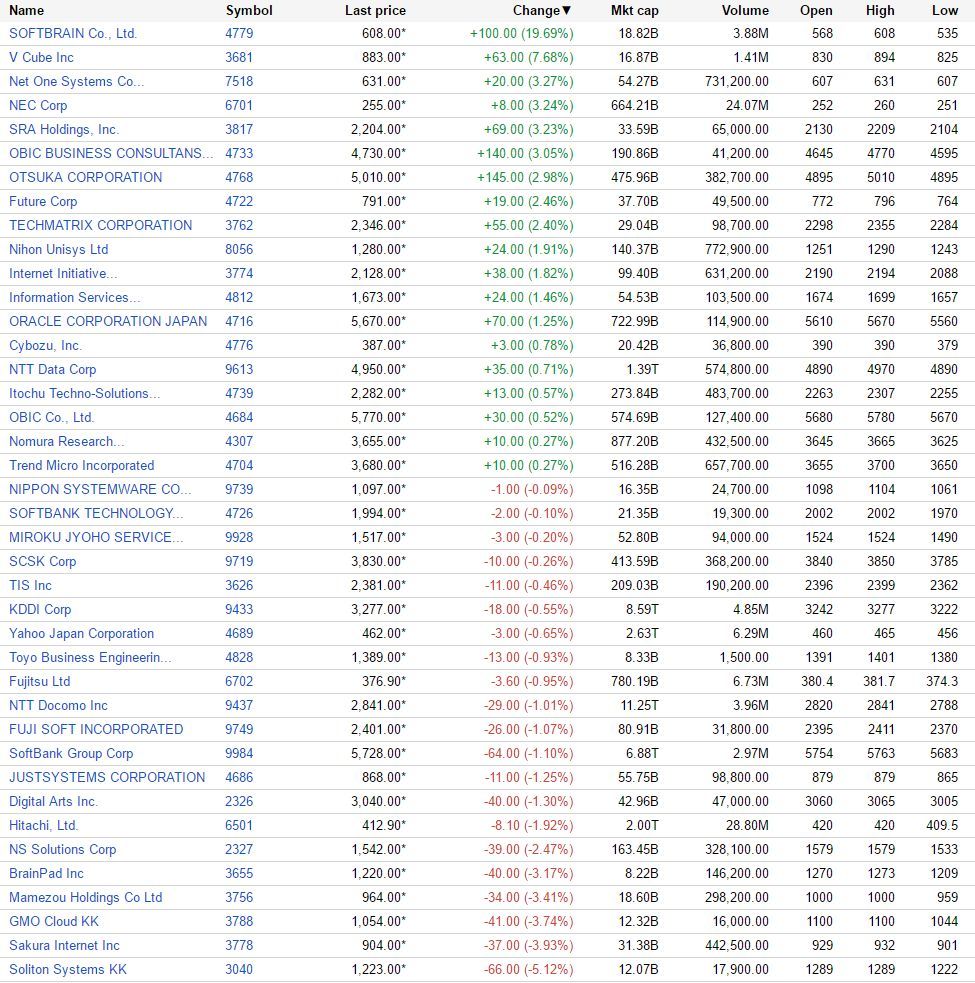Open MIROKU JYOHO SERVICE... link

click(96, 538)
